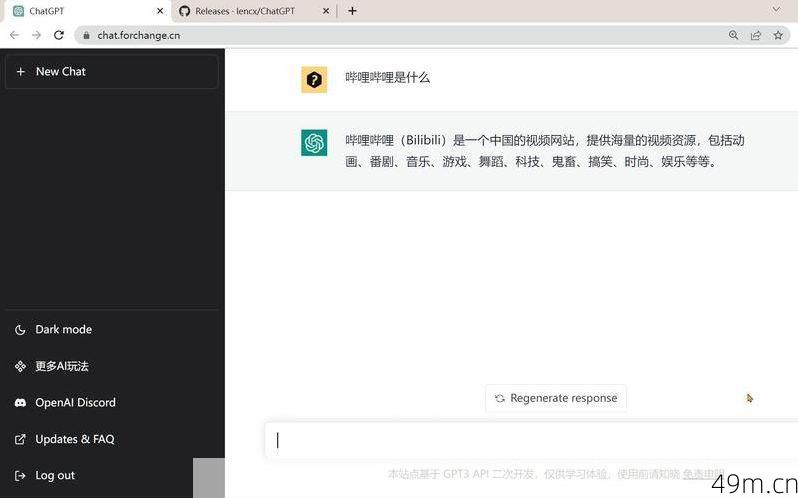Open a new browser tab with the plus
Screen dimensions: 798x498
pyautogui.click(x=352, y=11)
